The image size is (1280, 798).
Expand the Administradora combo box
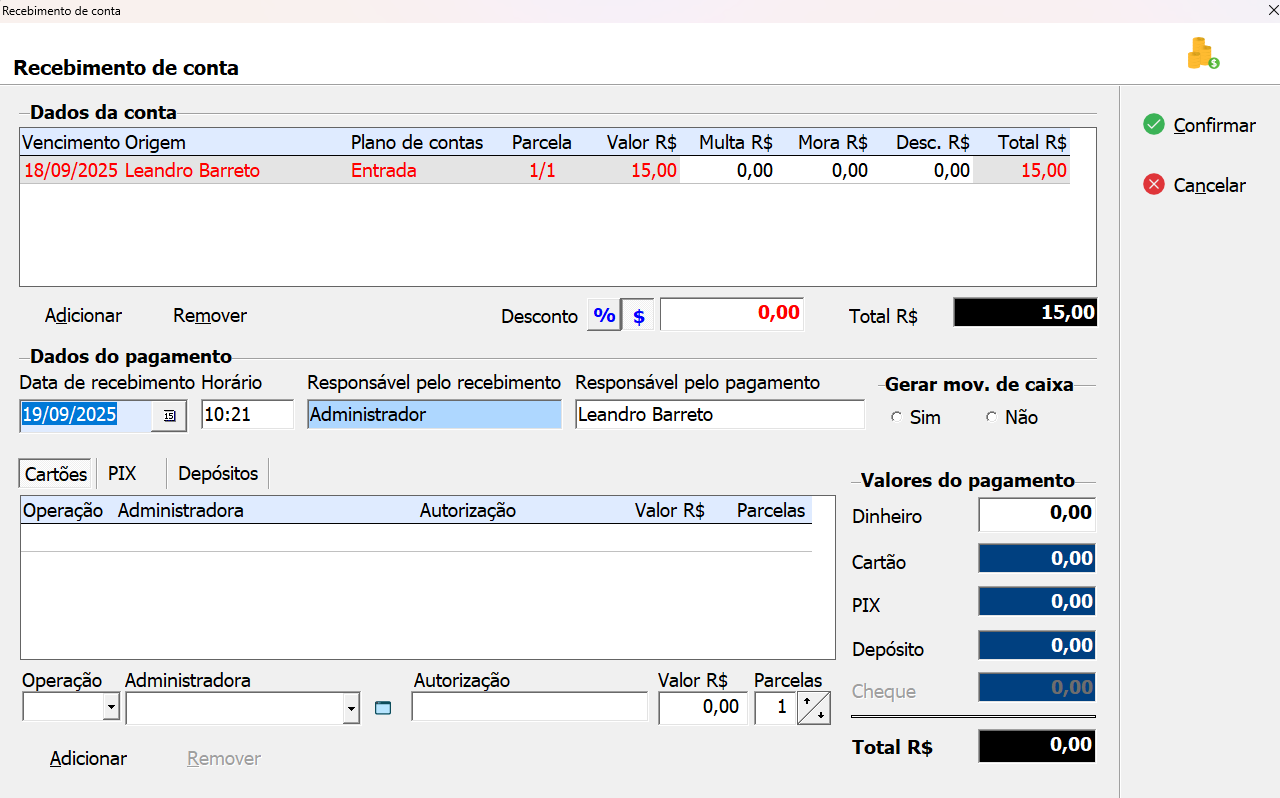coord(351,708)
